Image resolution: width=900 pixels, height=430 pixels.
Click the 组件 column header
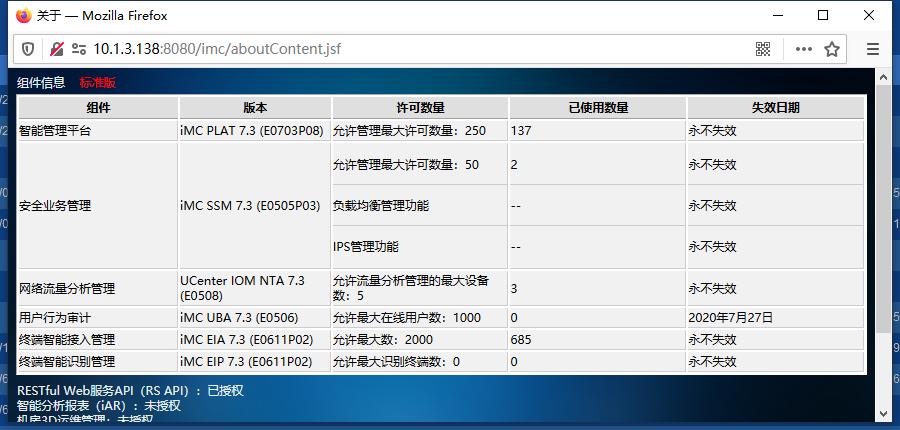[x=98, y=107]
